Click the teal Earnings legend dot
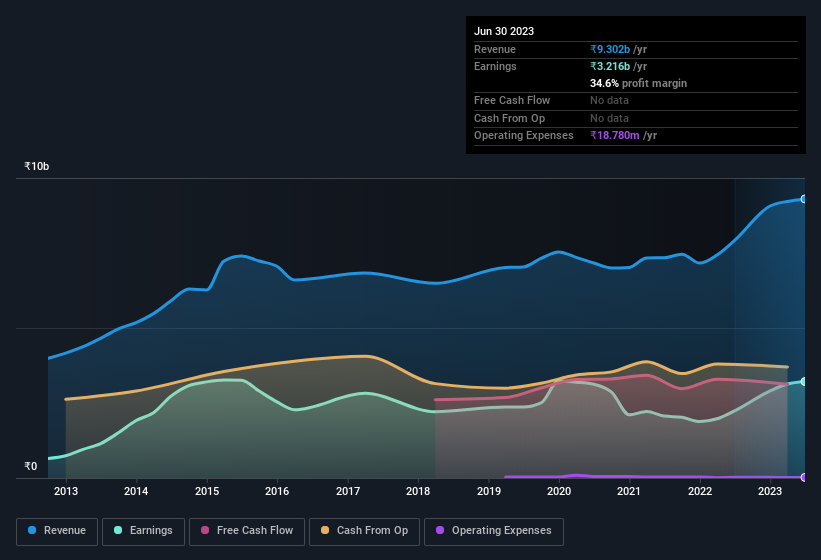Image resolution: width=821 pixels, height=560 pixels. (x=119, y=530)
